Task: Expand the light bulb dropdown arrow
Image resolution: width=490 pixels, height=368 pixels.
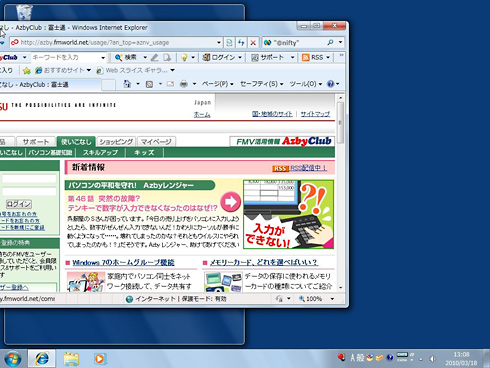Action: click(x=193, y=58)
